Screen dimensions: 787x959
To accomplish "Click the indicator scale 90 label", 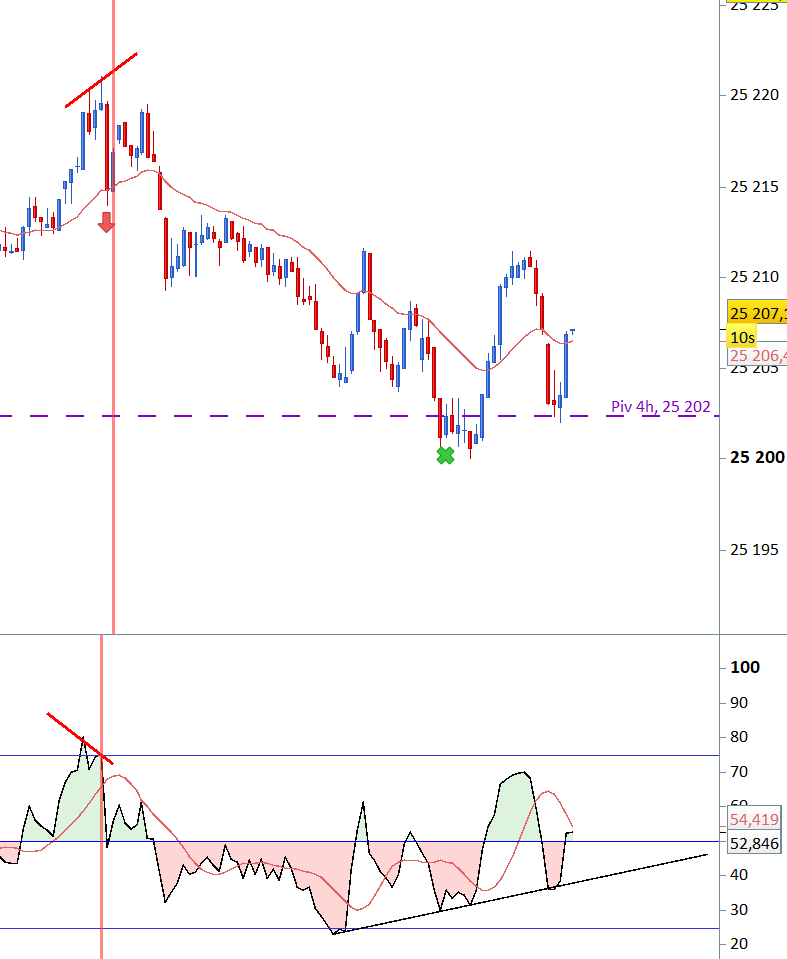I will tap(739, 703).
